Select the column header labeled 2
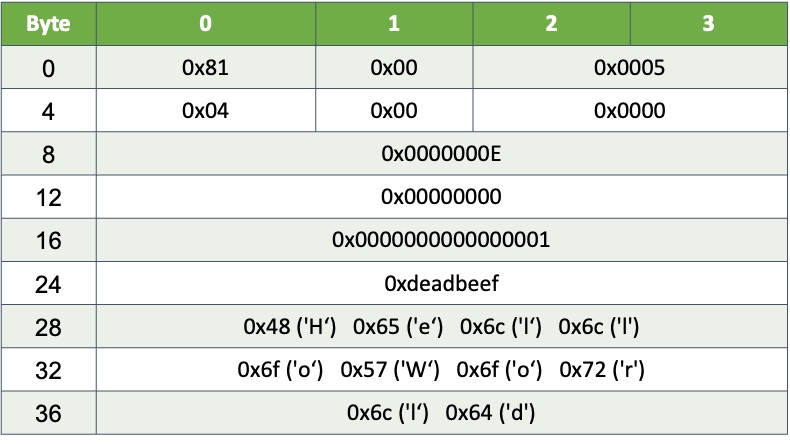 pos(551,24)
